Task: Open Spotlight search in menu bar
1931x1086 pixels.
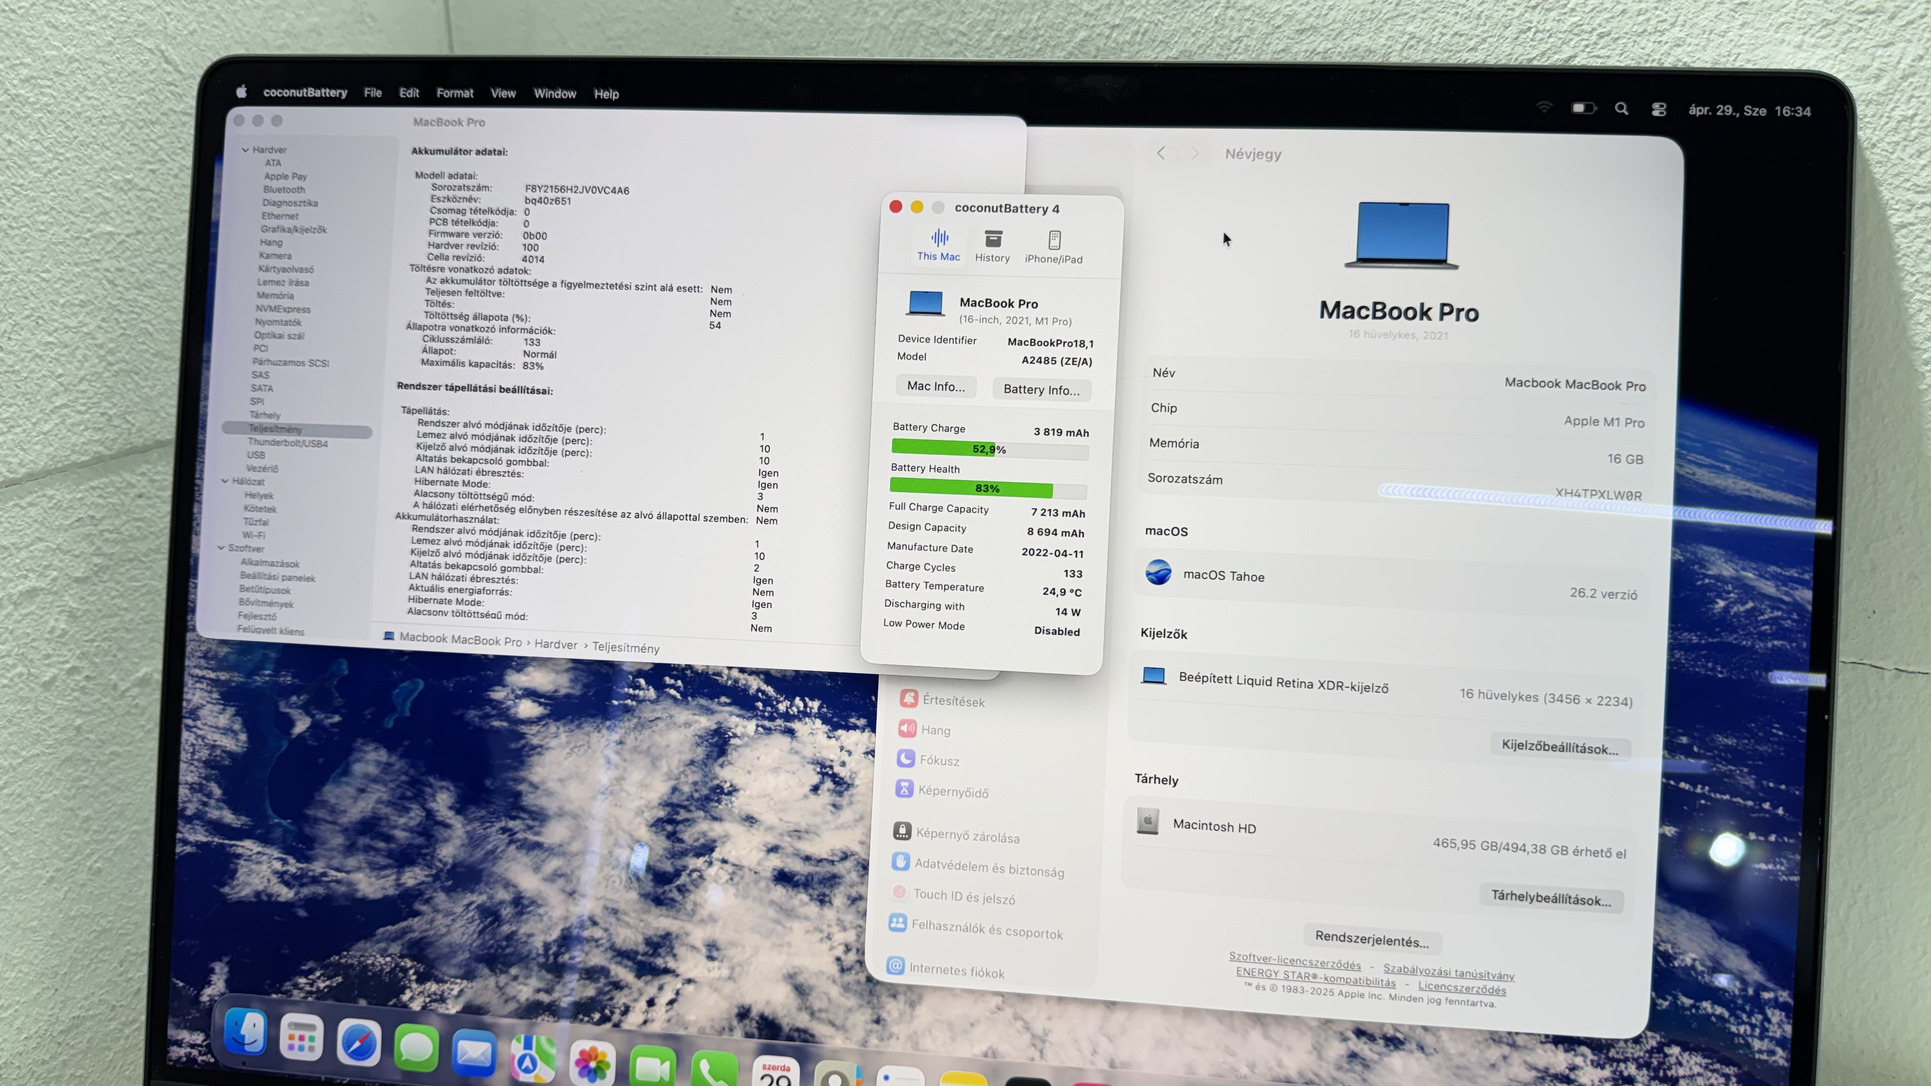Action: tap(1621, 109)
